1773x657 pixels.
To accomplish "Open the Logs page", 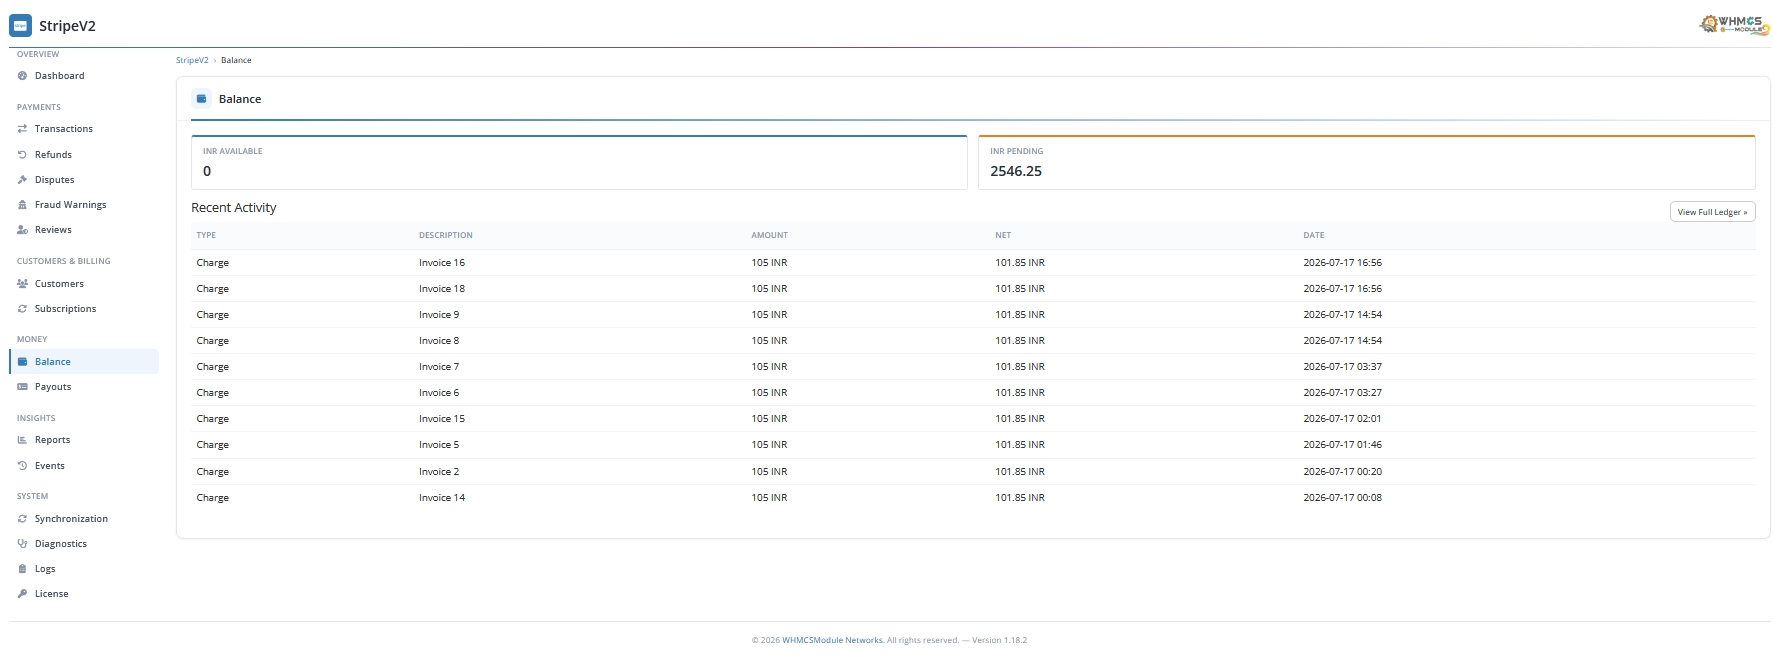I will click(84, 569).
